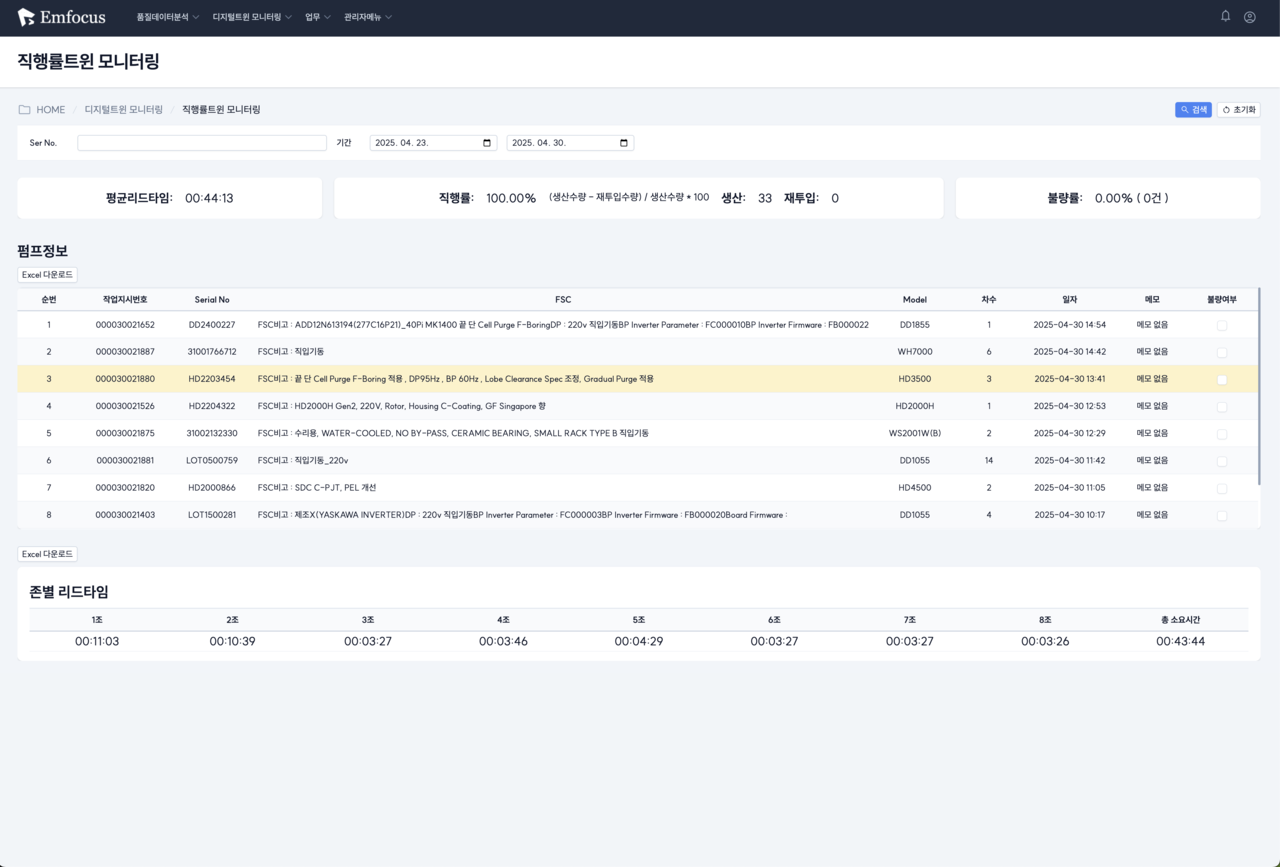
Task: Click date cell 2025-04-30 11:42
Action: 1069,460
